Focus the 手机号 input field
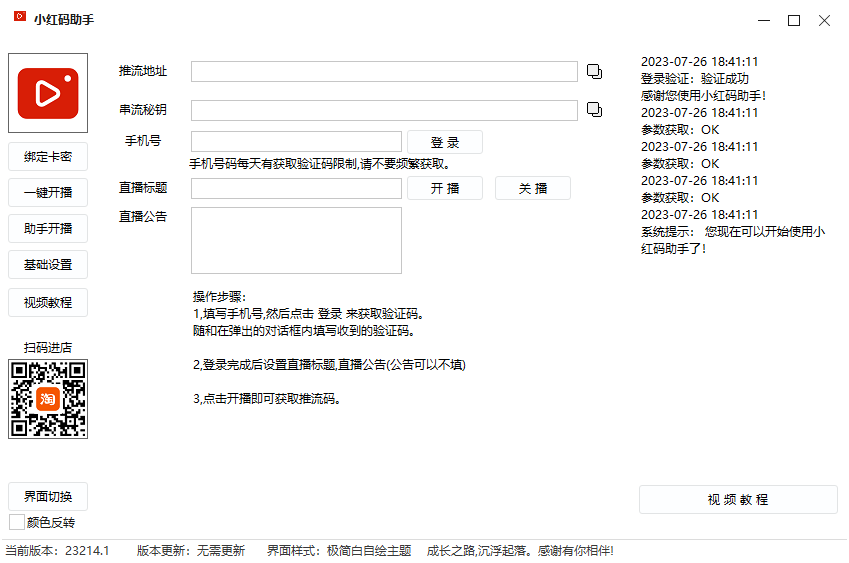The height and width of the screenshot is (563, 849). [296, 142]
